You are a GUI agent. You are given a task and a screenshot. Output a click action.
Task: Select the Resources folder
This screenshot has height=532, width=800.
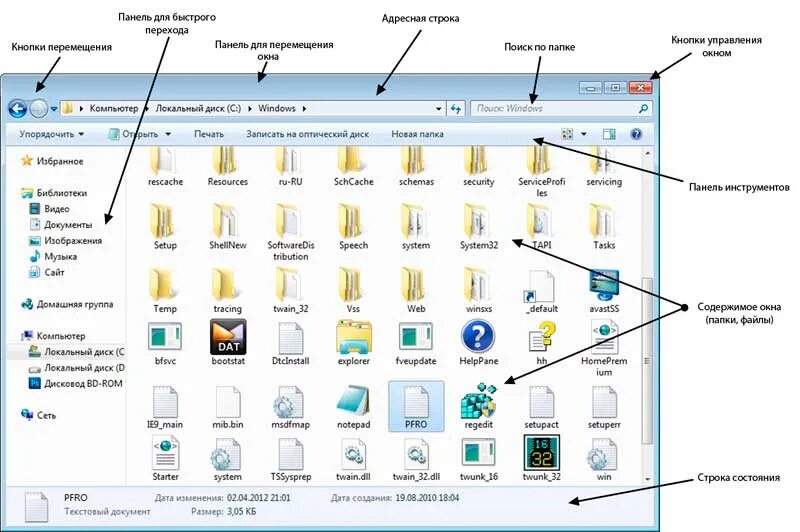[x=228, y=167]
